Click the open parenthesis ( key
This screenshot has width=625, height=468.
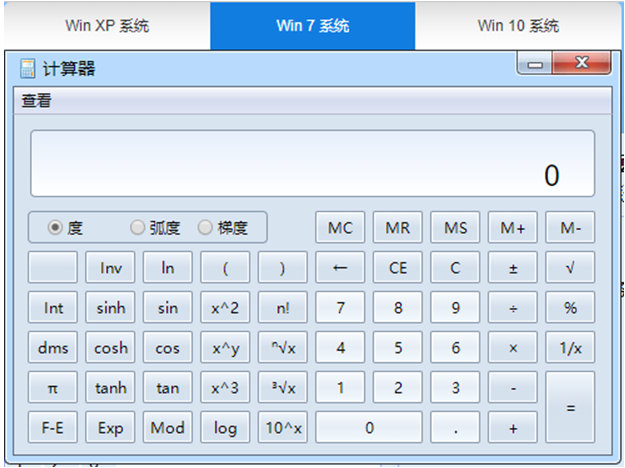point(225,267)
